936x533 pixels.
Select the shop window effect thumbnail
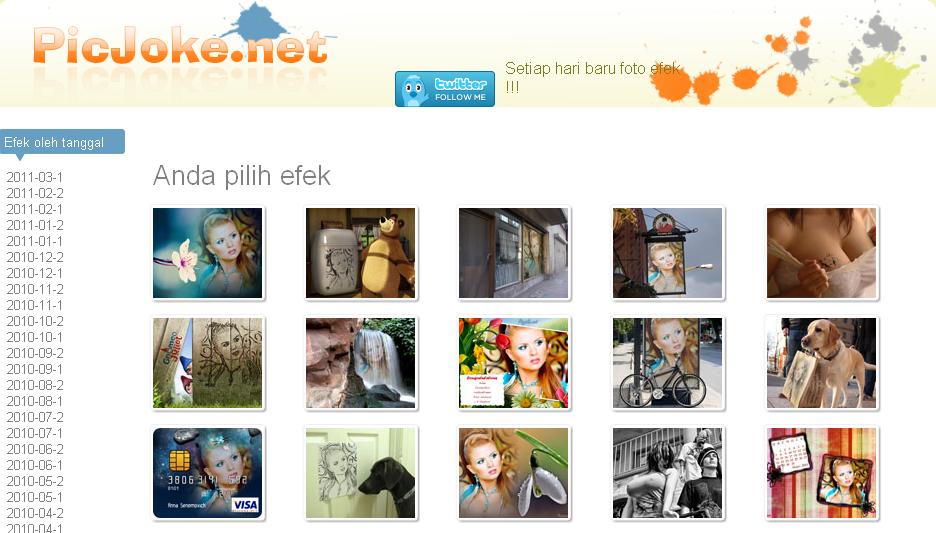[513, 253]
